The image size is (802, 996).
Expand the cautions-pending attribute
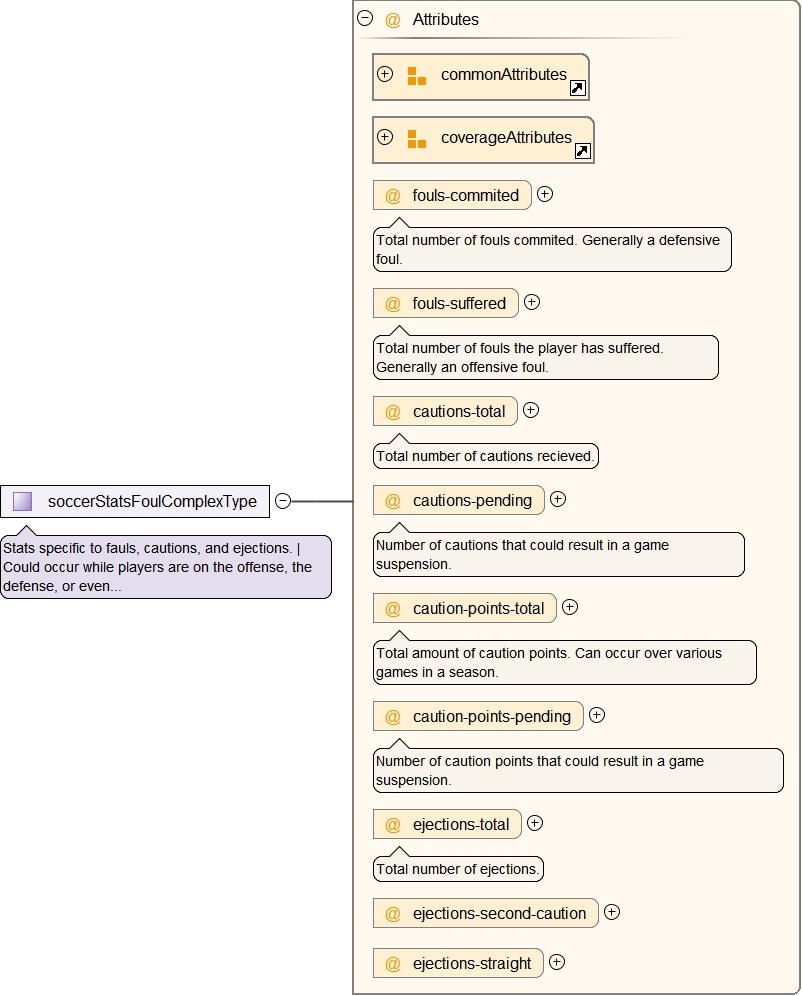[x=558, y=499]
